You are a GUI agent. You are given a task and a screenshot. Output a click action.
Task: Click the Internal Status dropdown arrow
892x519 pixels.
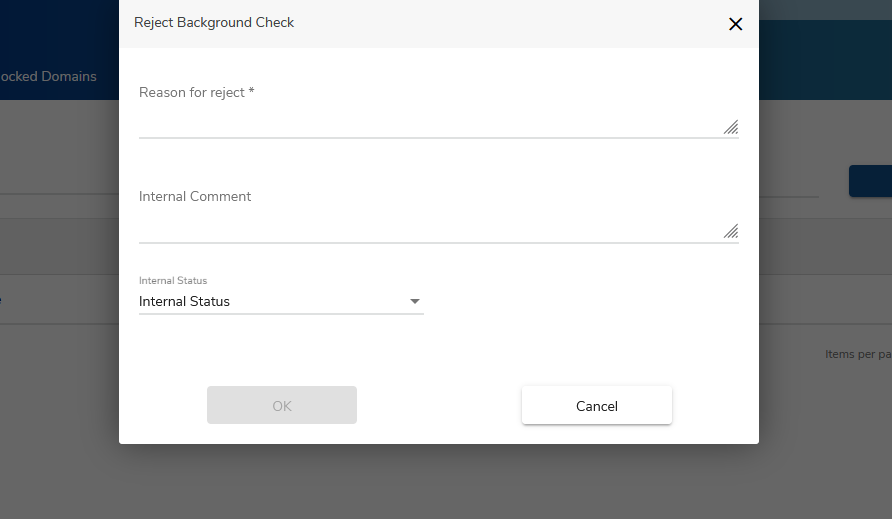(415, 302)
